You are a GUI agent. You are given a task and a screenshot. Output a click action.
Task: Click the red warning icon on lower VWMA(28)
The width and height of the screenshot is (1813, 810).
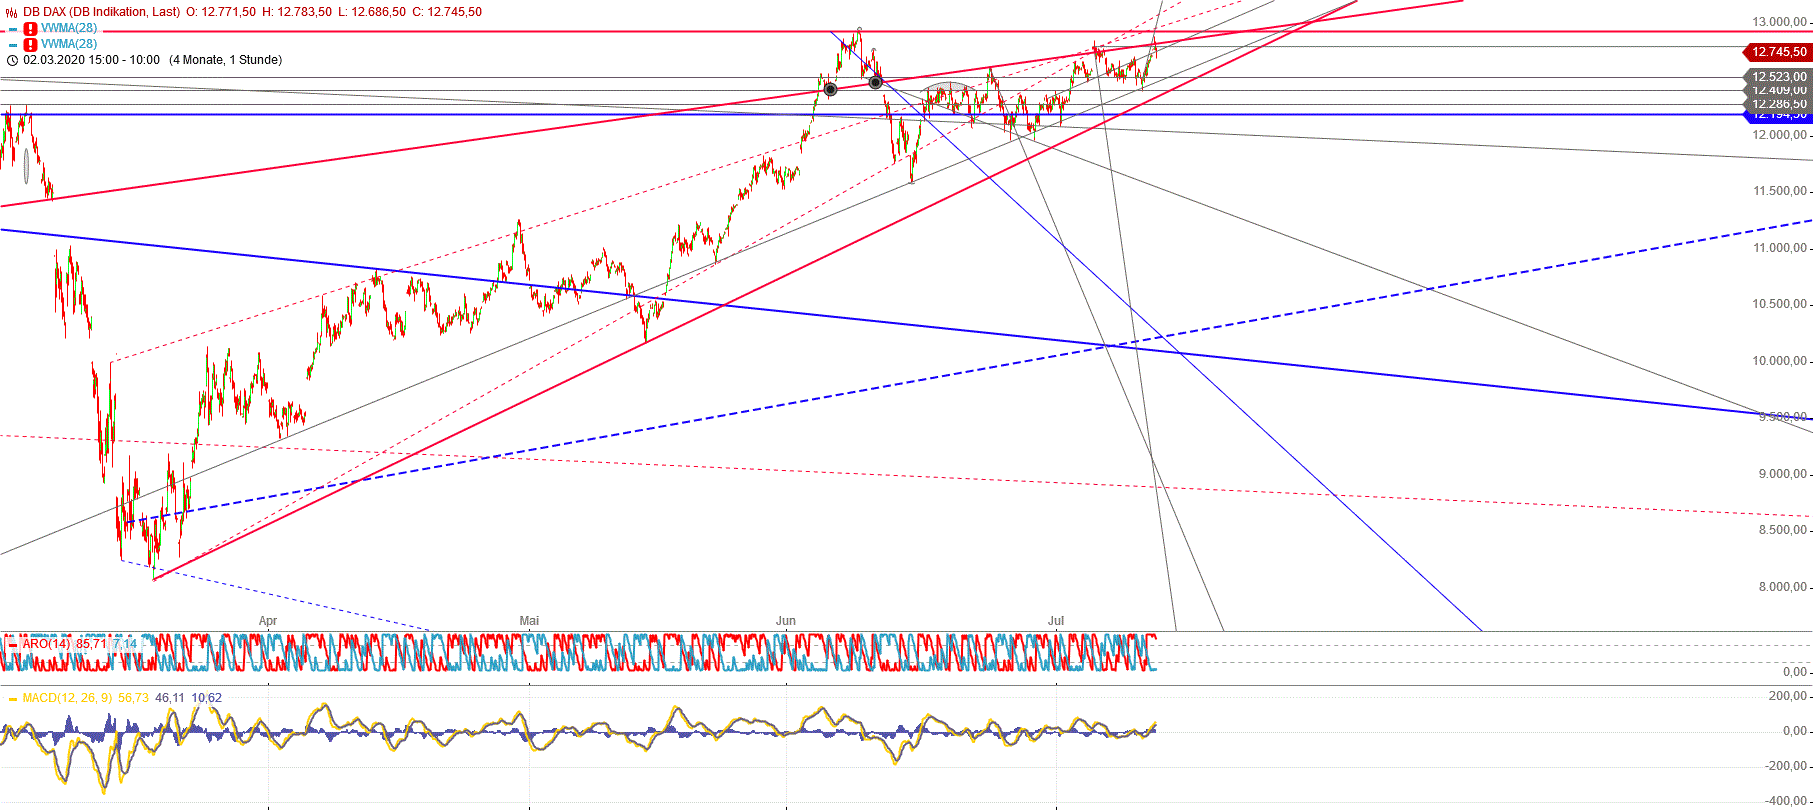coord(31,45)
